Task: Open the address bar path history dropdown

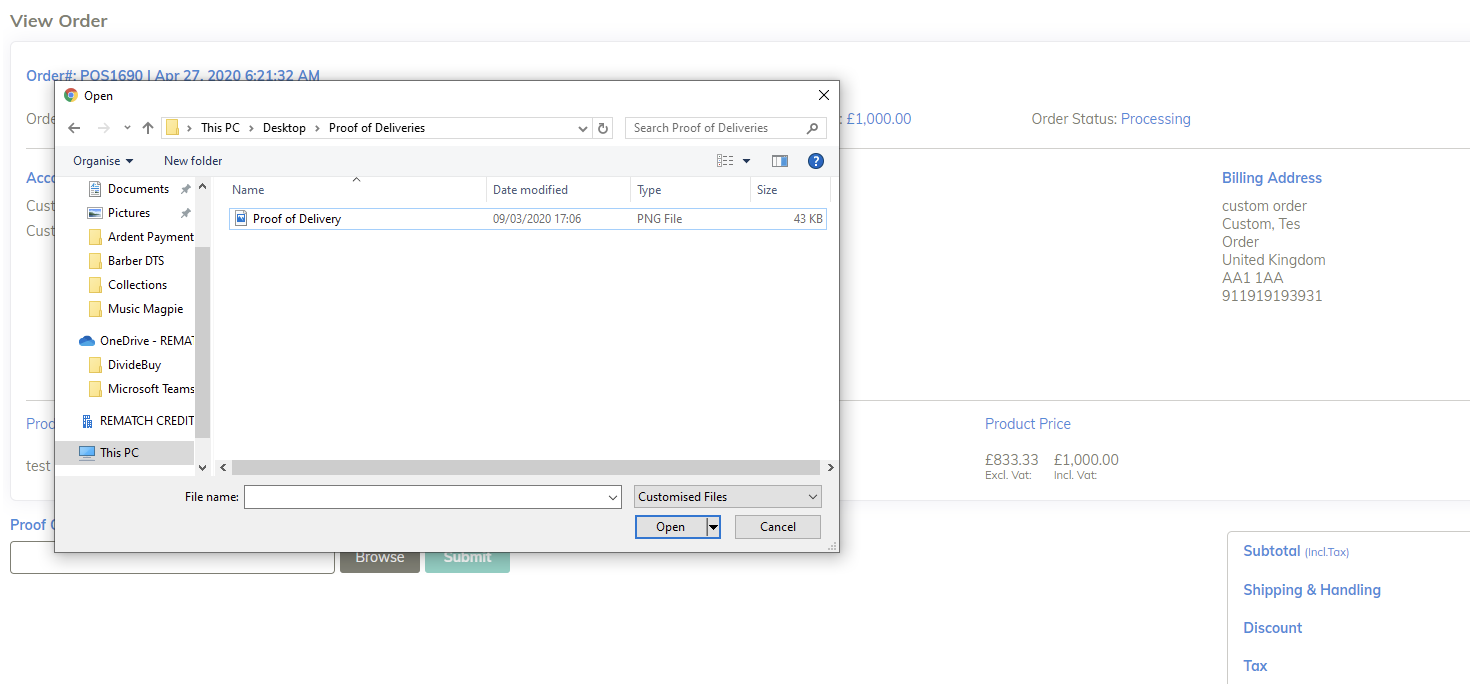Action: coord(584,128)
